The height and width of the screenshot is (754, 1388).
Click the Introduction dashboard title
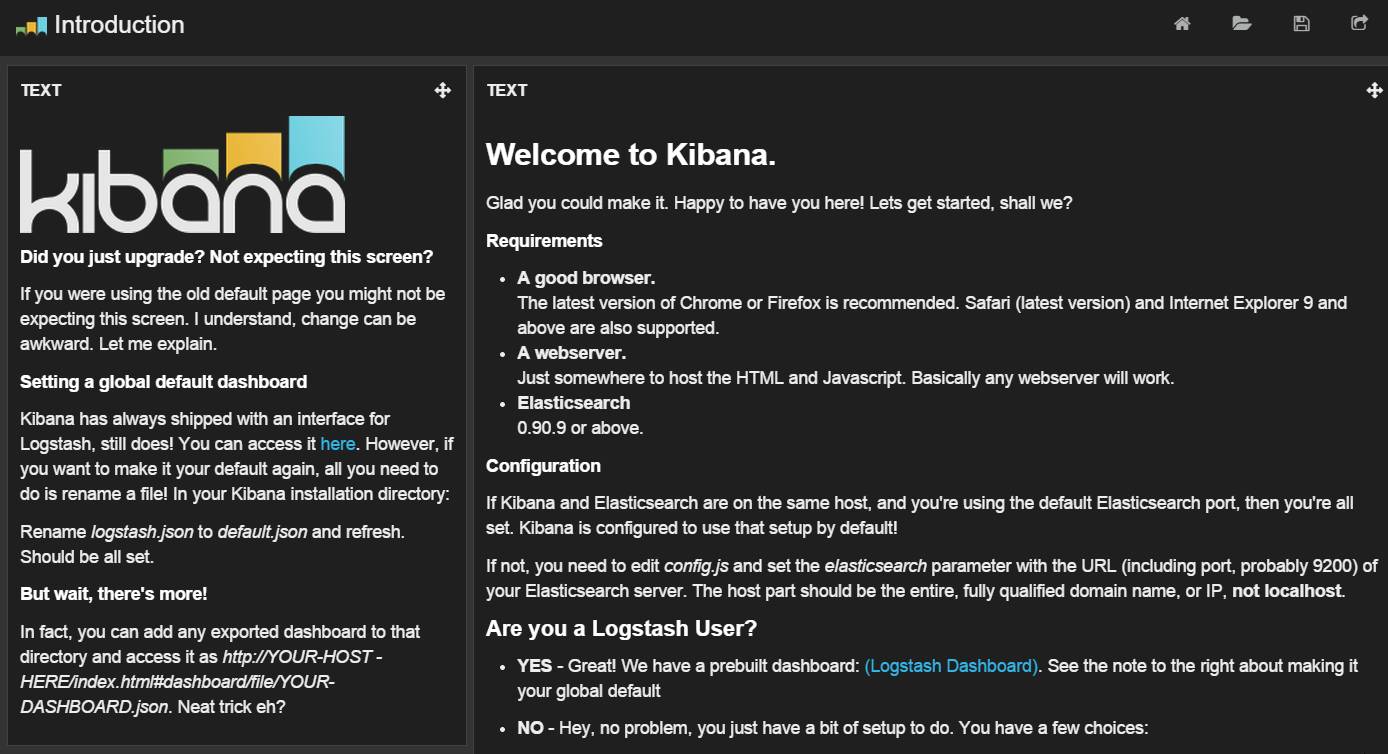tap(119, 25)
